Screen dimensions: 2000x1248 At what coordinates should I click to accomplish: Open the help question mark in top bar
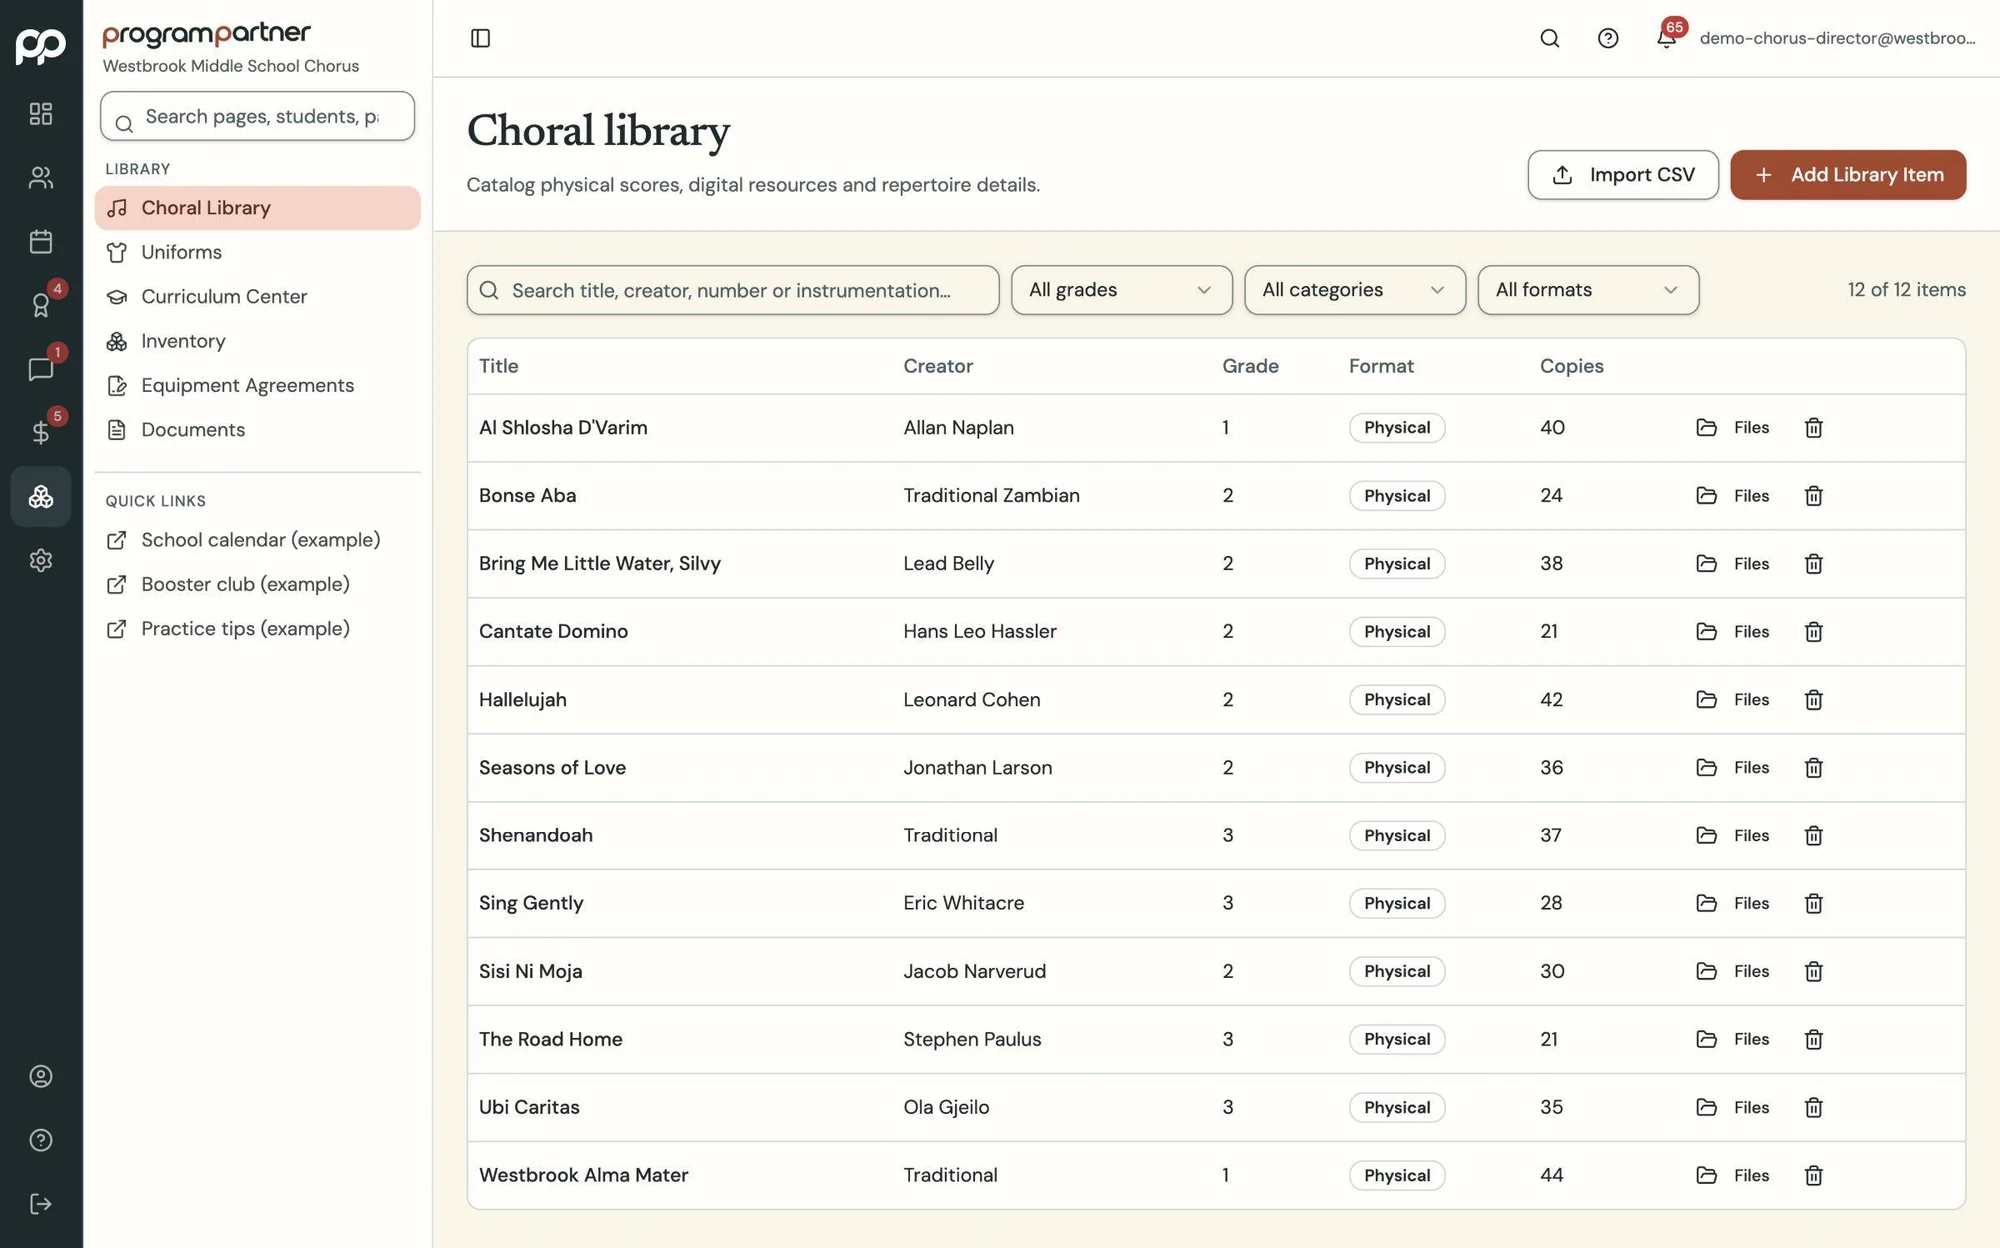(x=1608, y=38)
